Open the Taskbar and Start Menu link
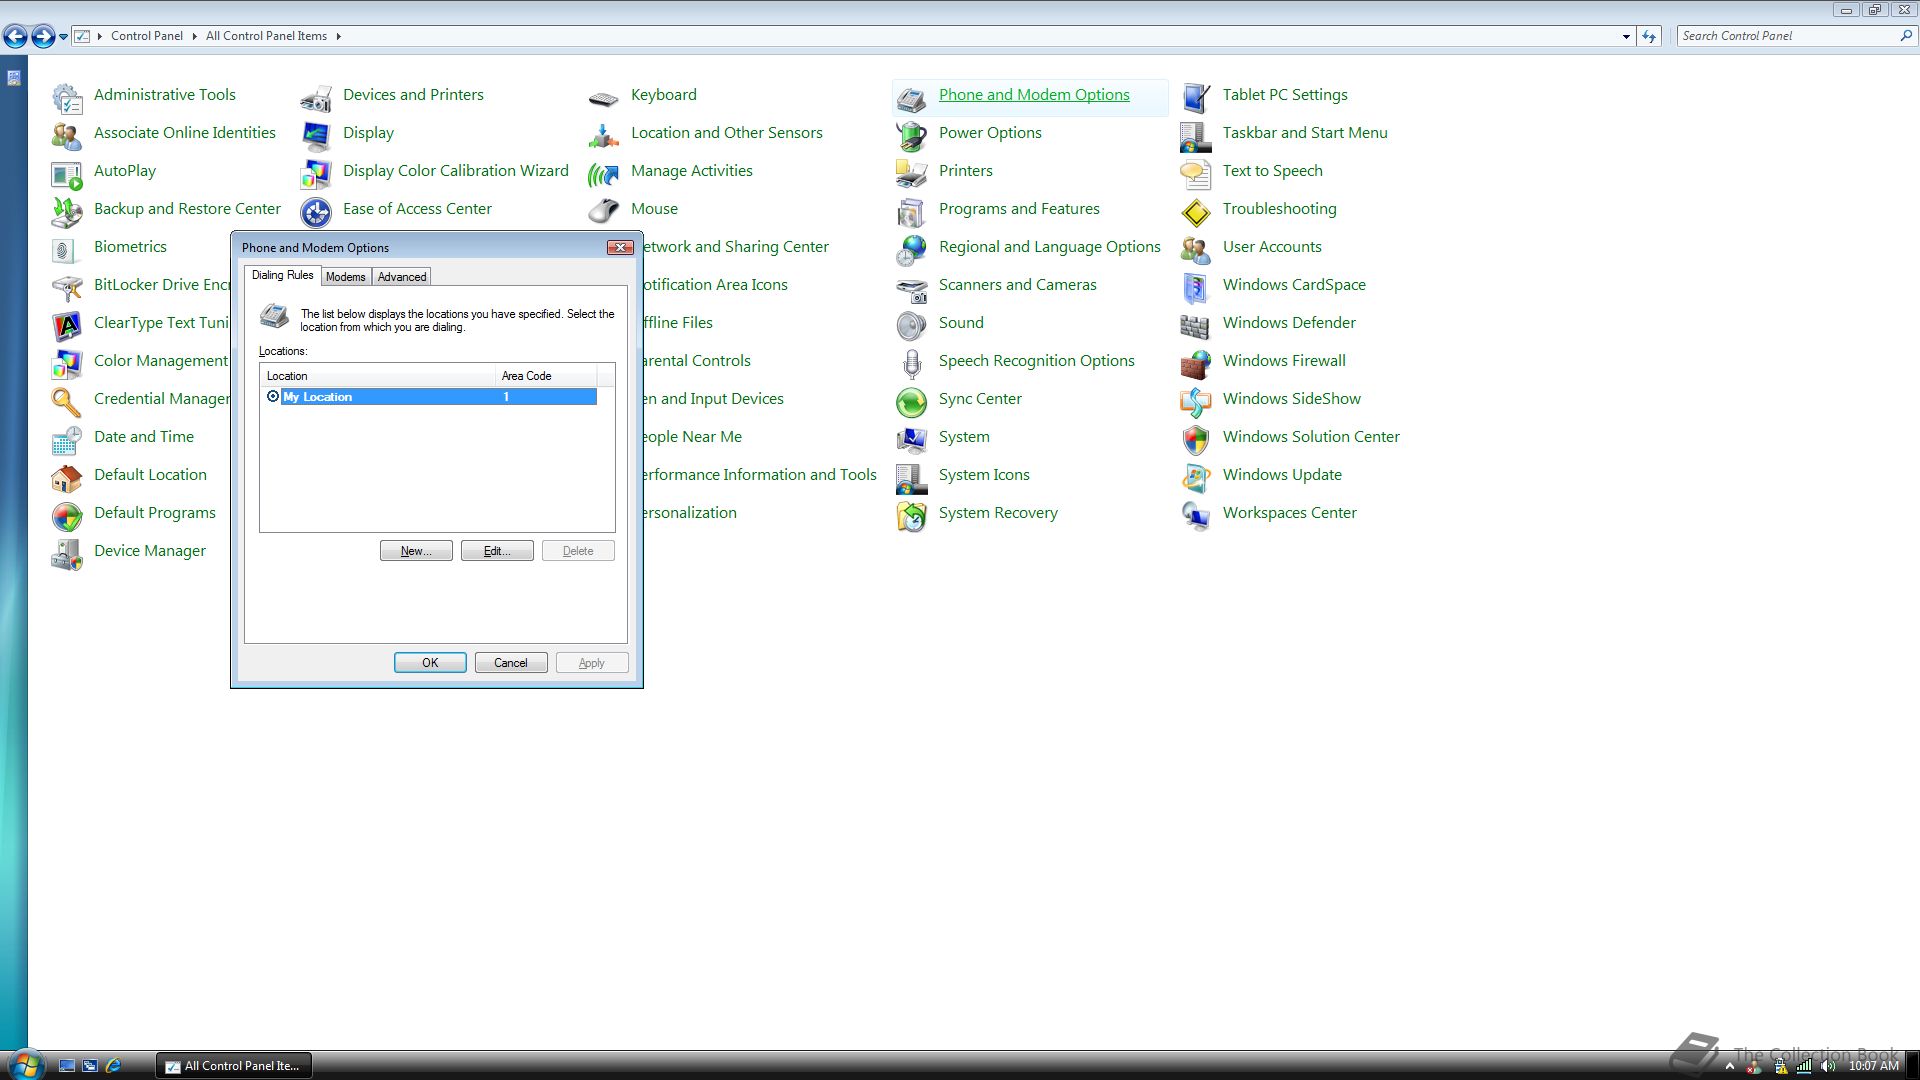Image resolution: width=1920 pixels, height=1080 pixels. (1305, 133)
